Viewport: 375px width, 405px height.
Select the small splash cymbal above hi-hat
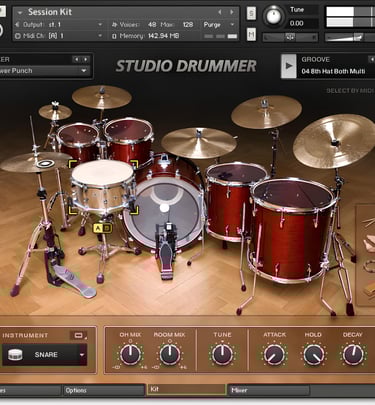[55, 112]
